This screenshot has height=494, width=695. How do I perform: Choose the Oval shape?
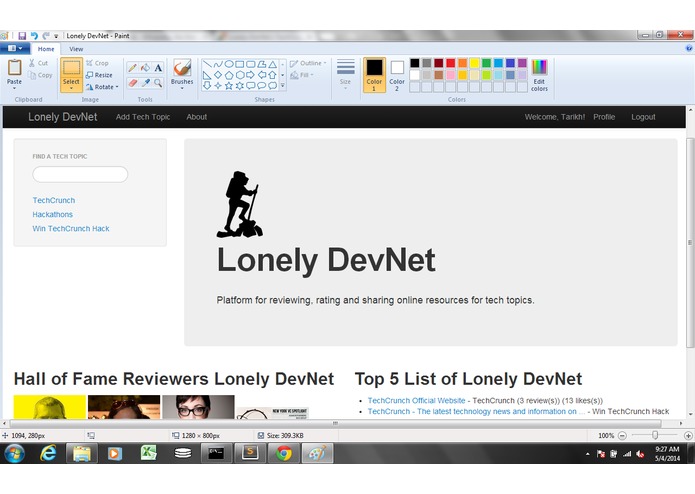(229, 64)
